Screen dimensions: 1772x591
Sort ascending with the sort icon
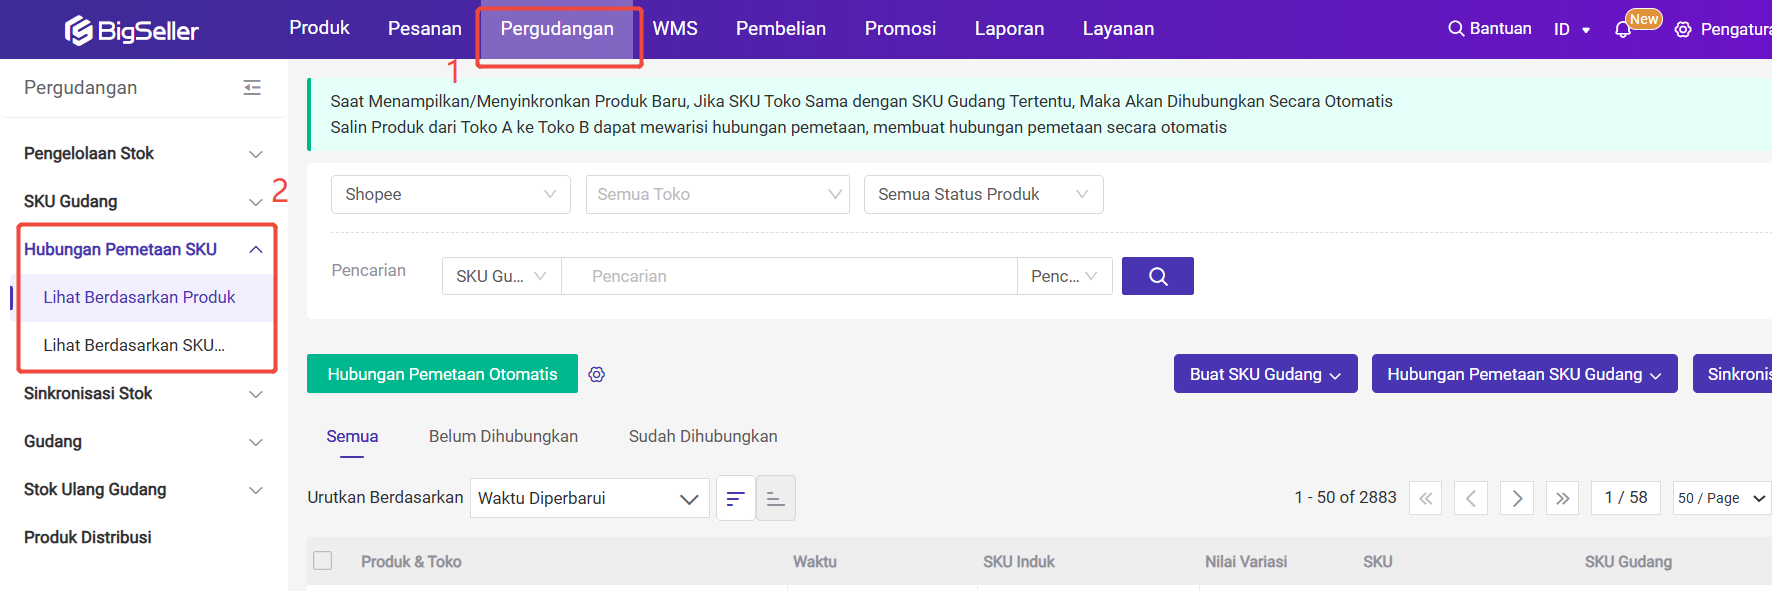(x=776, y=498)
